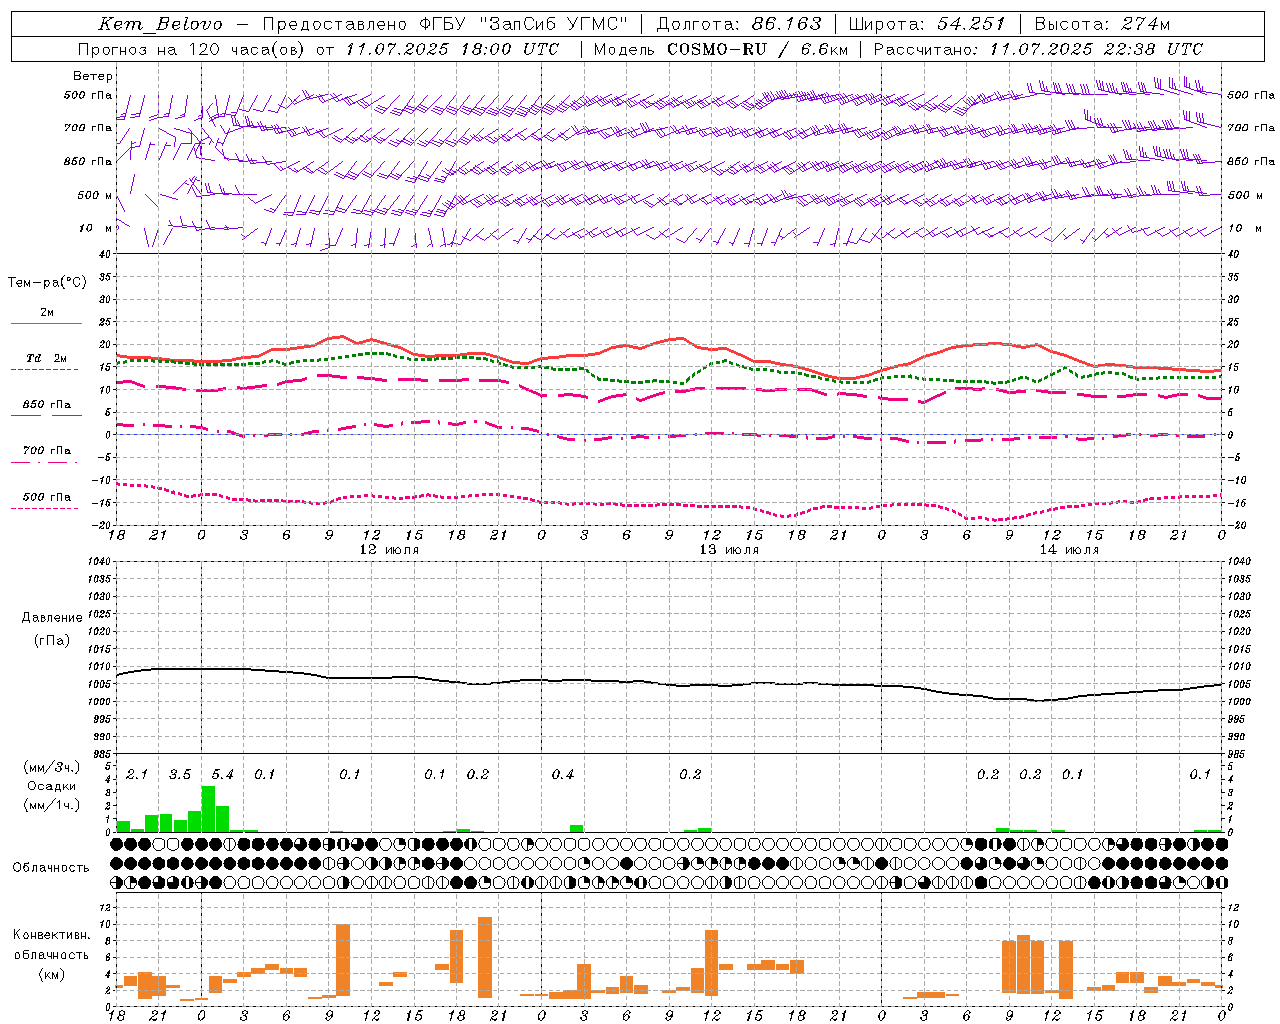Select the 'Предоставлено ФГБУ "ЗапСиб УГМС"' header text
1280x1024 pixels.
pyautogui.click(x=445, y=24)
